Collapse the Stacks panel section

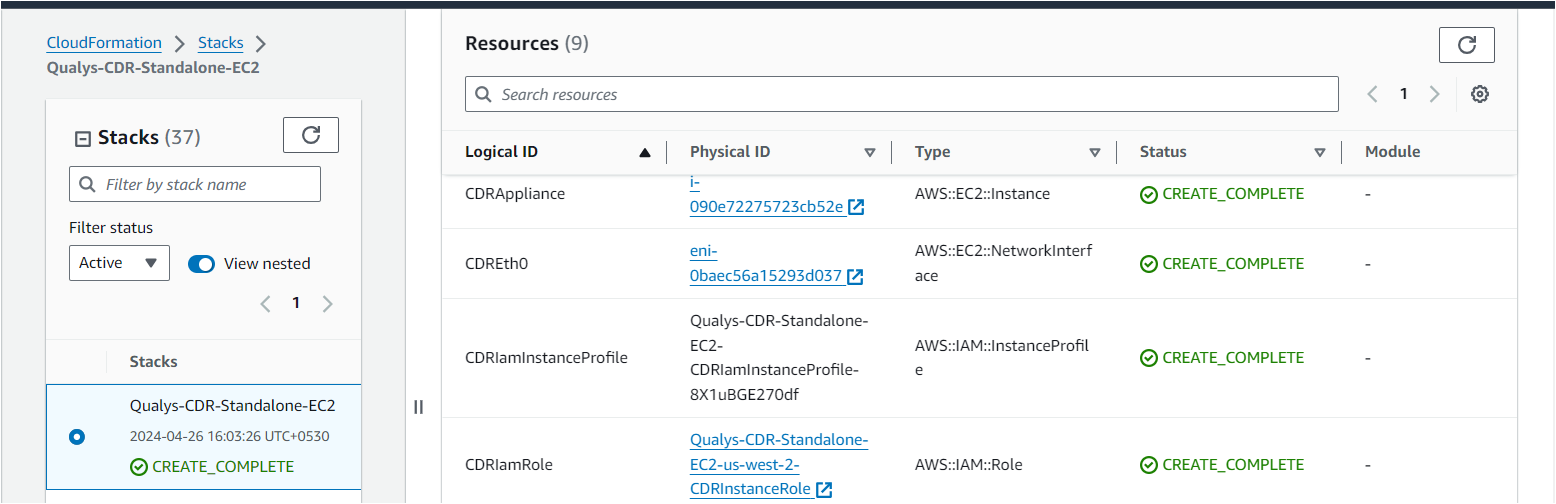tap(83, 139)
